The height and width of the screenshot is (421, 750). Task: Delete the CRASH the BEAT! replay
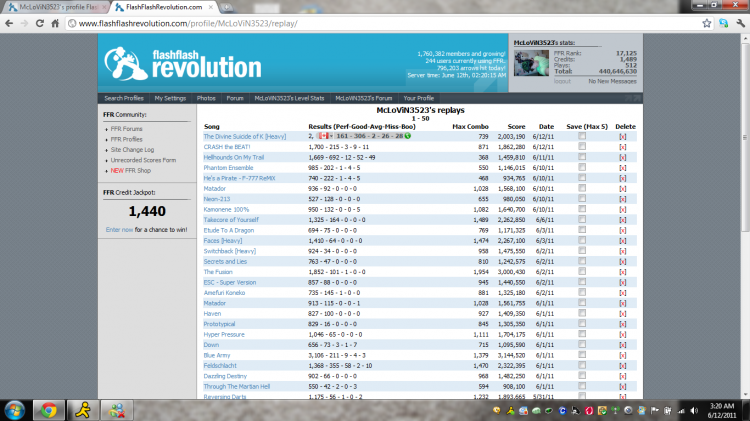[622, 147]
